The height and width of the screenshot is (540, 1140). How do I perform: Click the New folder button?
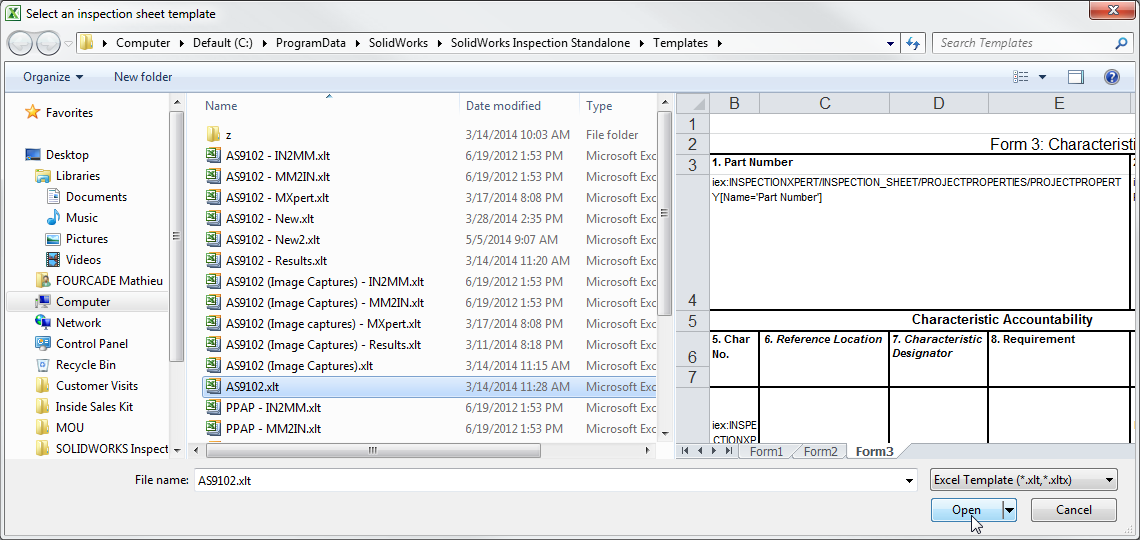coord(143,77)
